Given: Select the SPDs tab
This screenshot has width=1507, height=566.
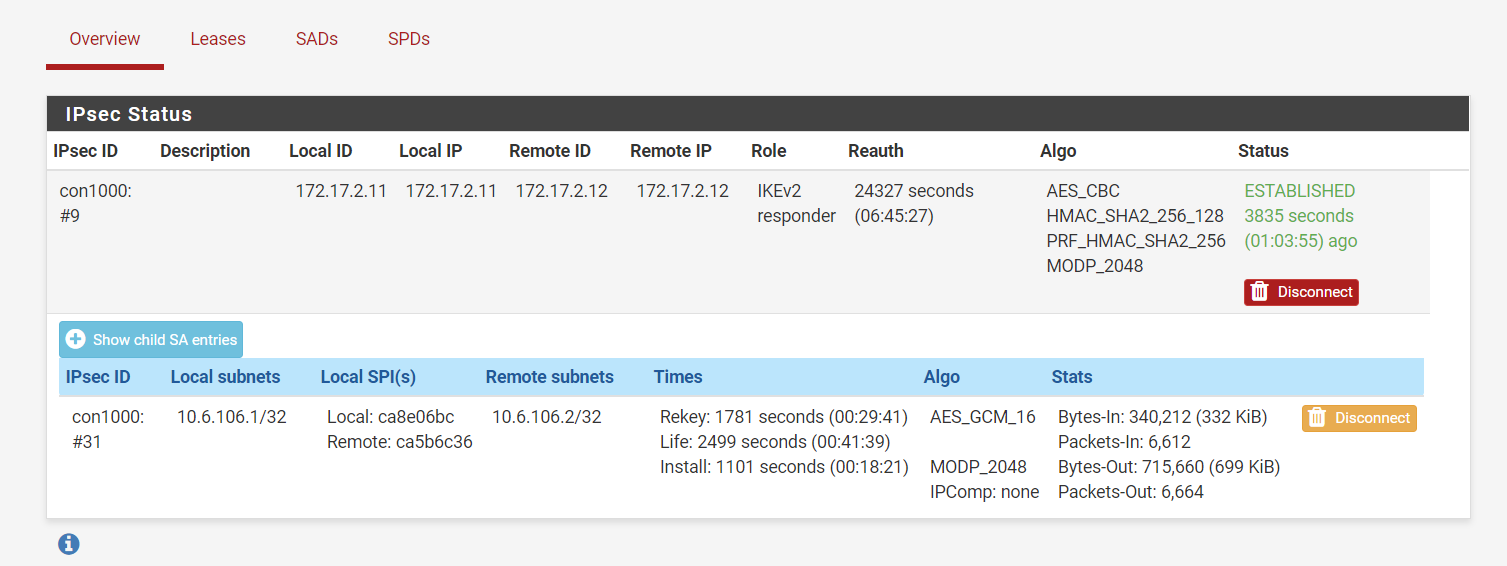Looking at the screenshot, I should tap(409, 40).
